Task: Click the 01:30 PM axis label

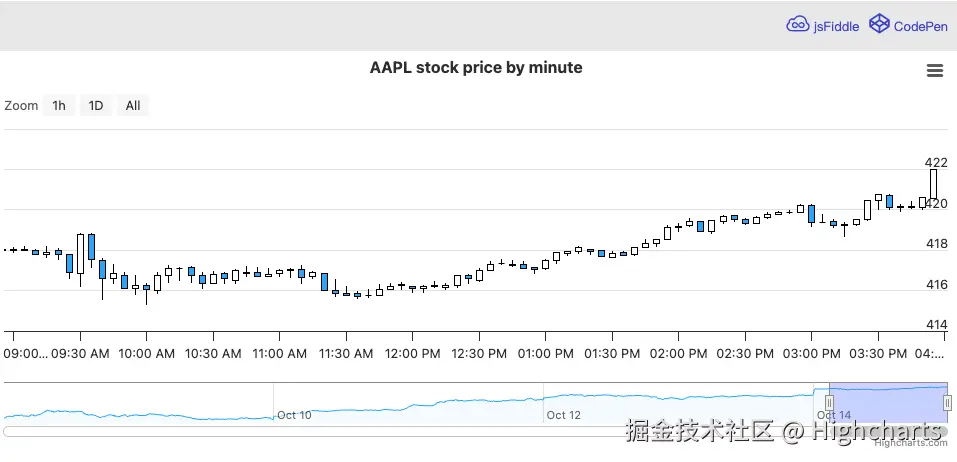Action: click(612, 353)
